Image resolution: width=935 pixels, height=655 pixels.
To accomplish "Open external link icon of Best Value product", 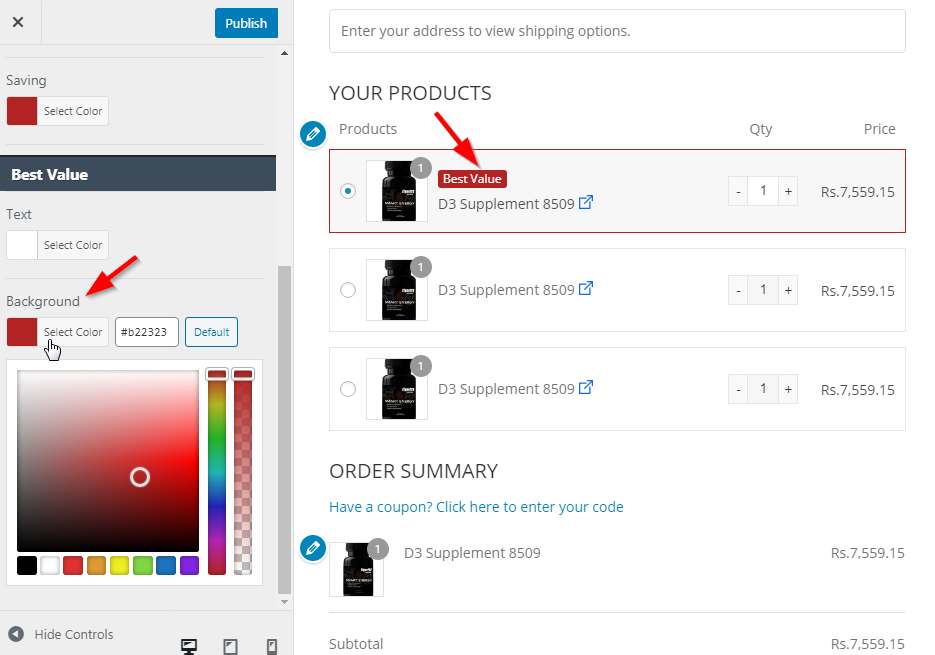I will click(x=587, y=202).
